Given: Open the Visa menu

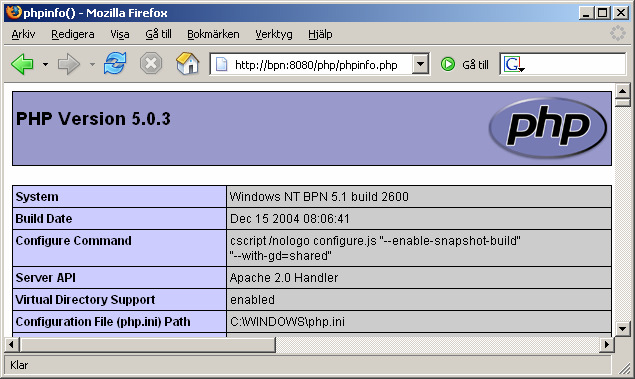Looking at the screenshot, I should click(120, 34).
